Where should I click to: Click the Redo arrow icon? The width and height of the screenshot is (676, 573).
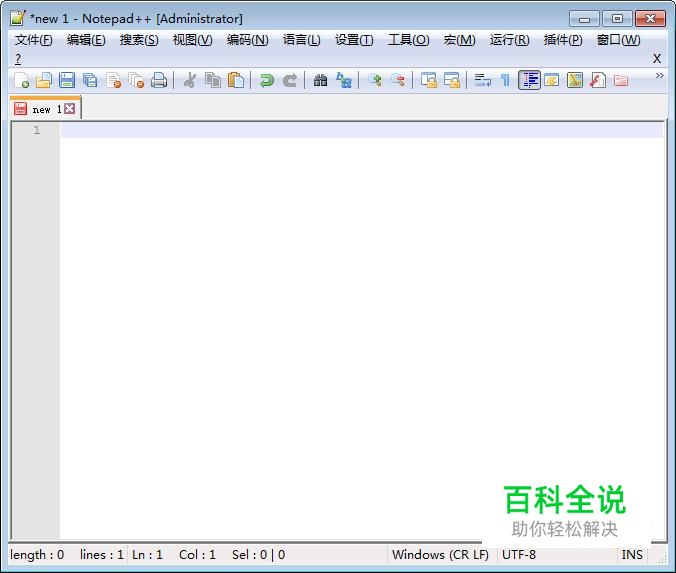click(290, 81)
